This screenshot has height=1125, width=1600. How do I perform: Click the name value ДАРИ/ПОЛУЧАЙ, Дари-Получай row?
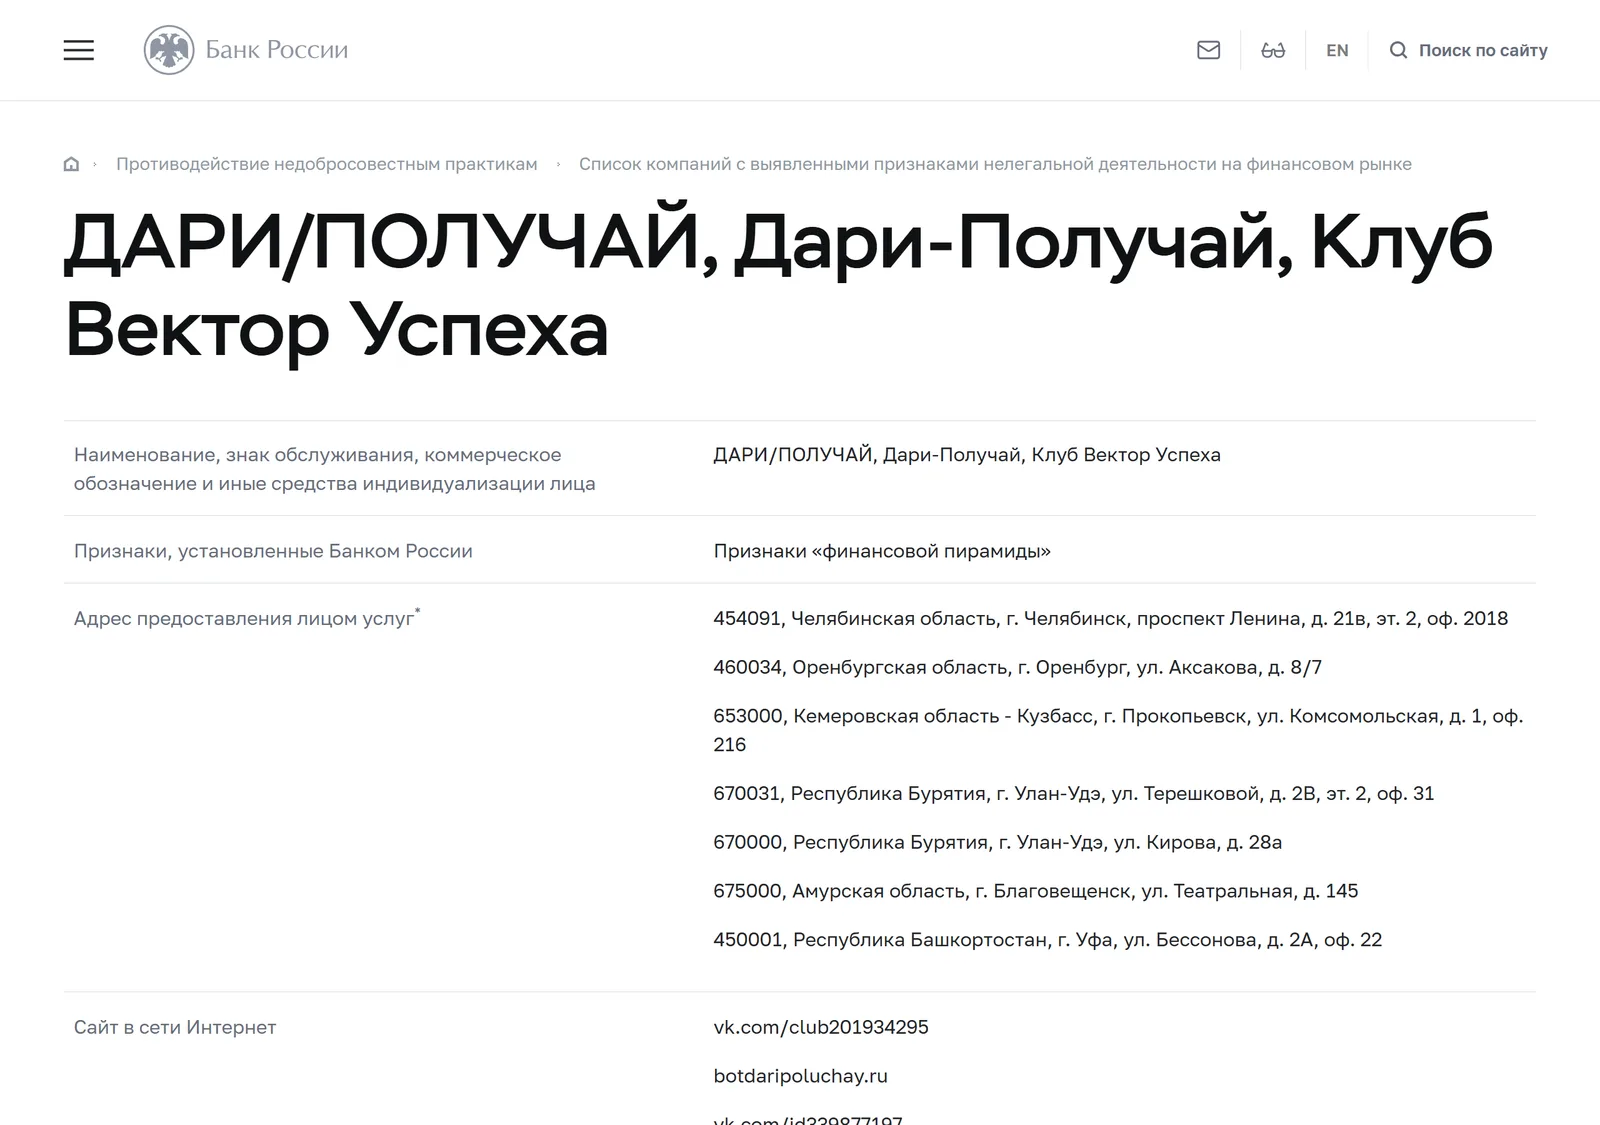(966, 455)
